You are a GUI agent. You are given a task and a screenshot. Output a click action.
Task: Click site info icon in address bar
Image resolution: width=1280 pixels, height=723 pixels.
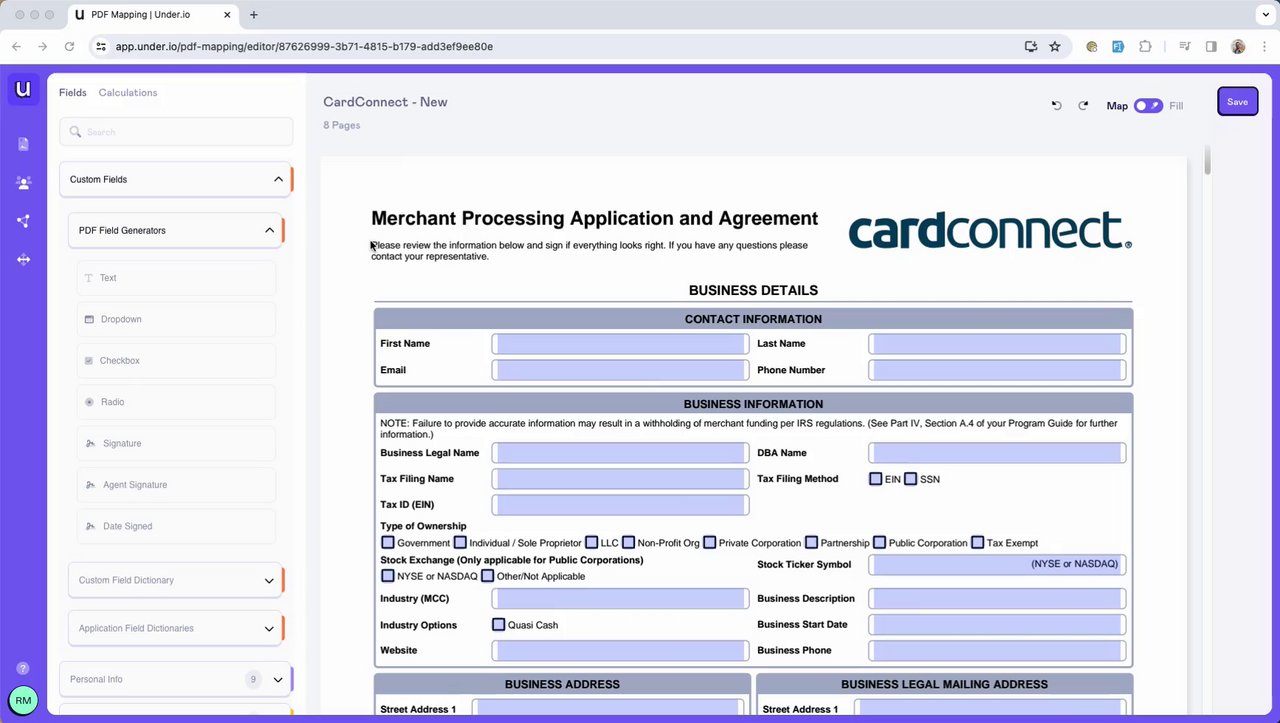click(101, 46)
